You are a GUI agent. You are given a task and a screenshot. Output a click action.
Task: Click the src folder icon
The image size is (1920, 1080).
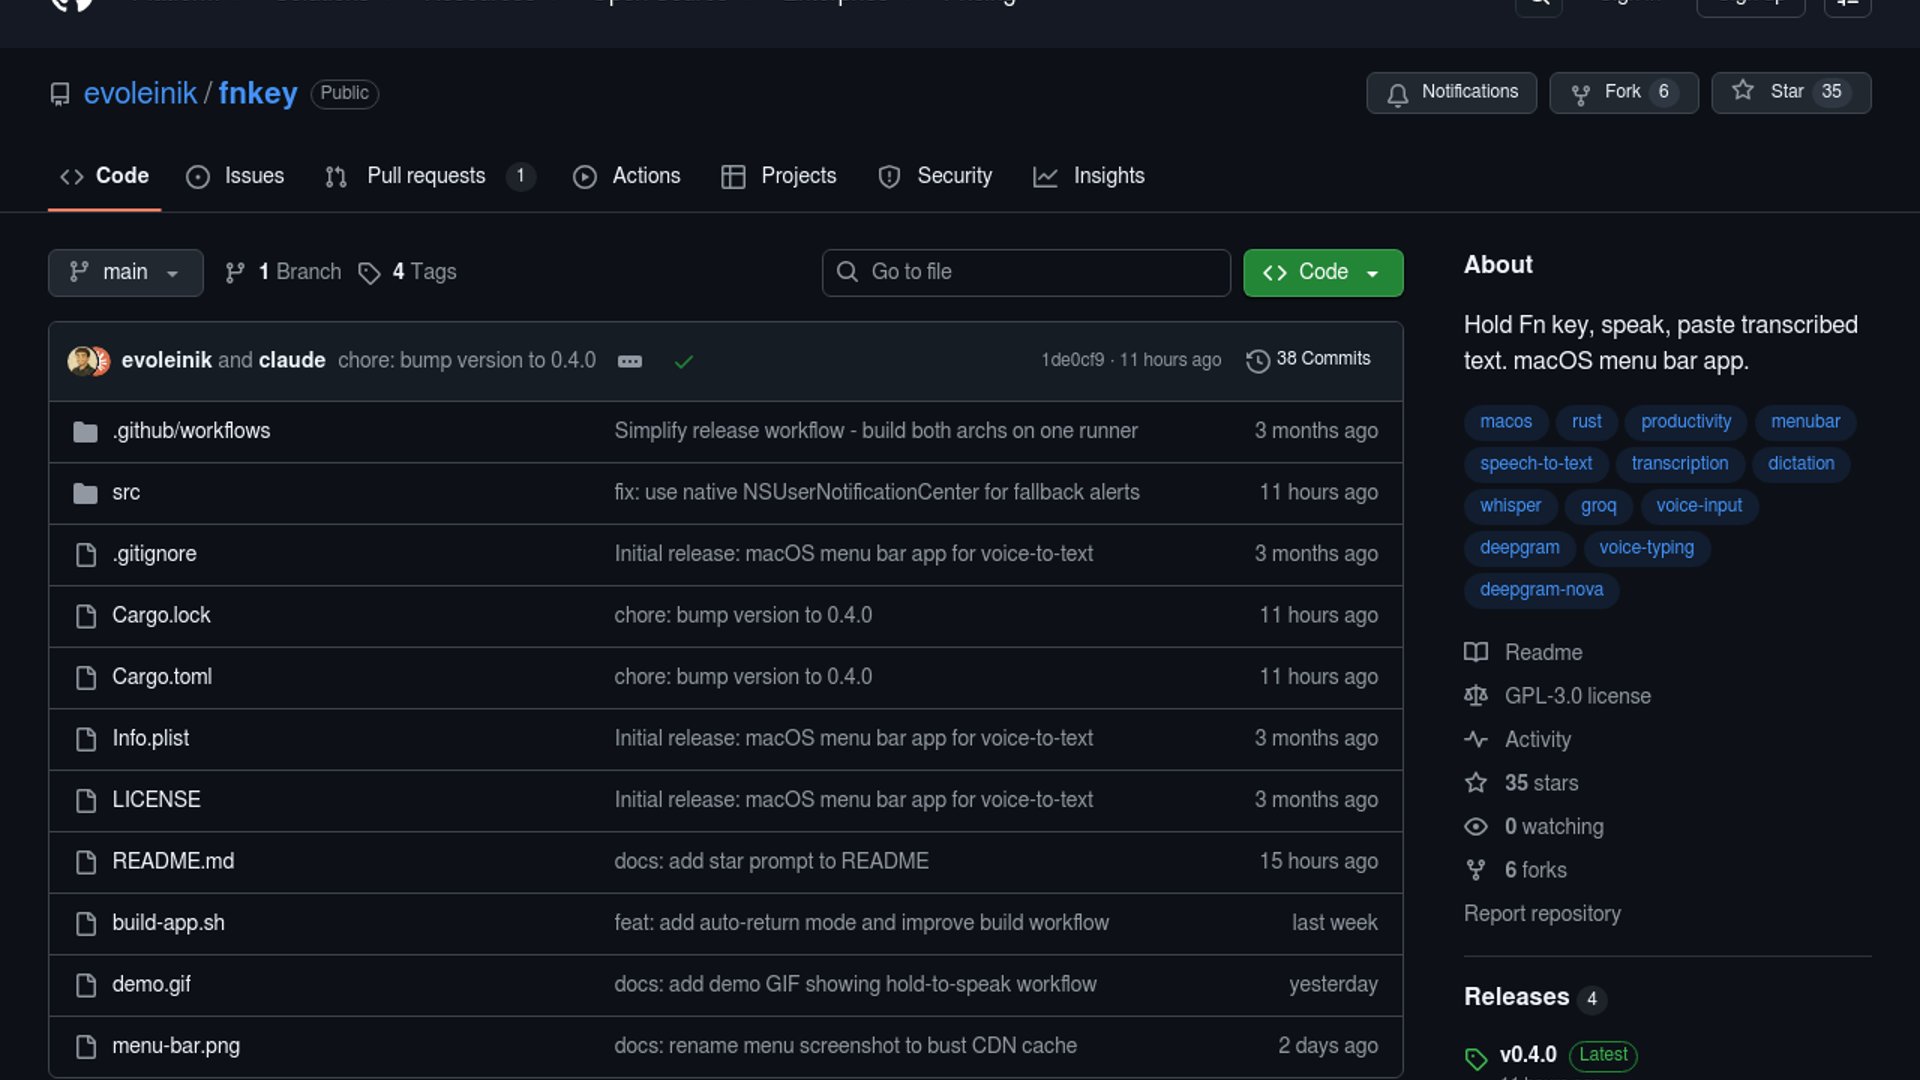[x=85, y=493]
